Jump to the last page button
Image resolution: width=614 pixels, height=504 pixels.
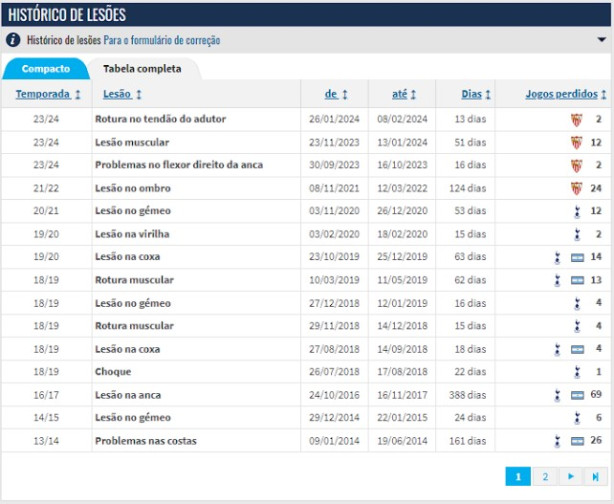(596, 477)
